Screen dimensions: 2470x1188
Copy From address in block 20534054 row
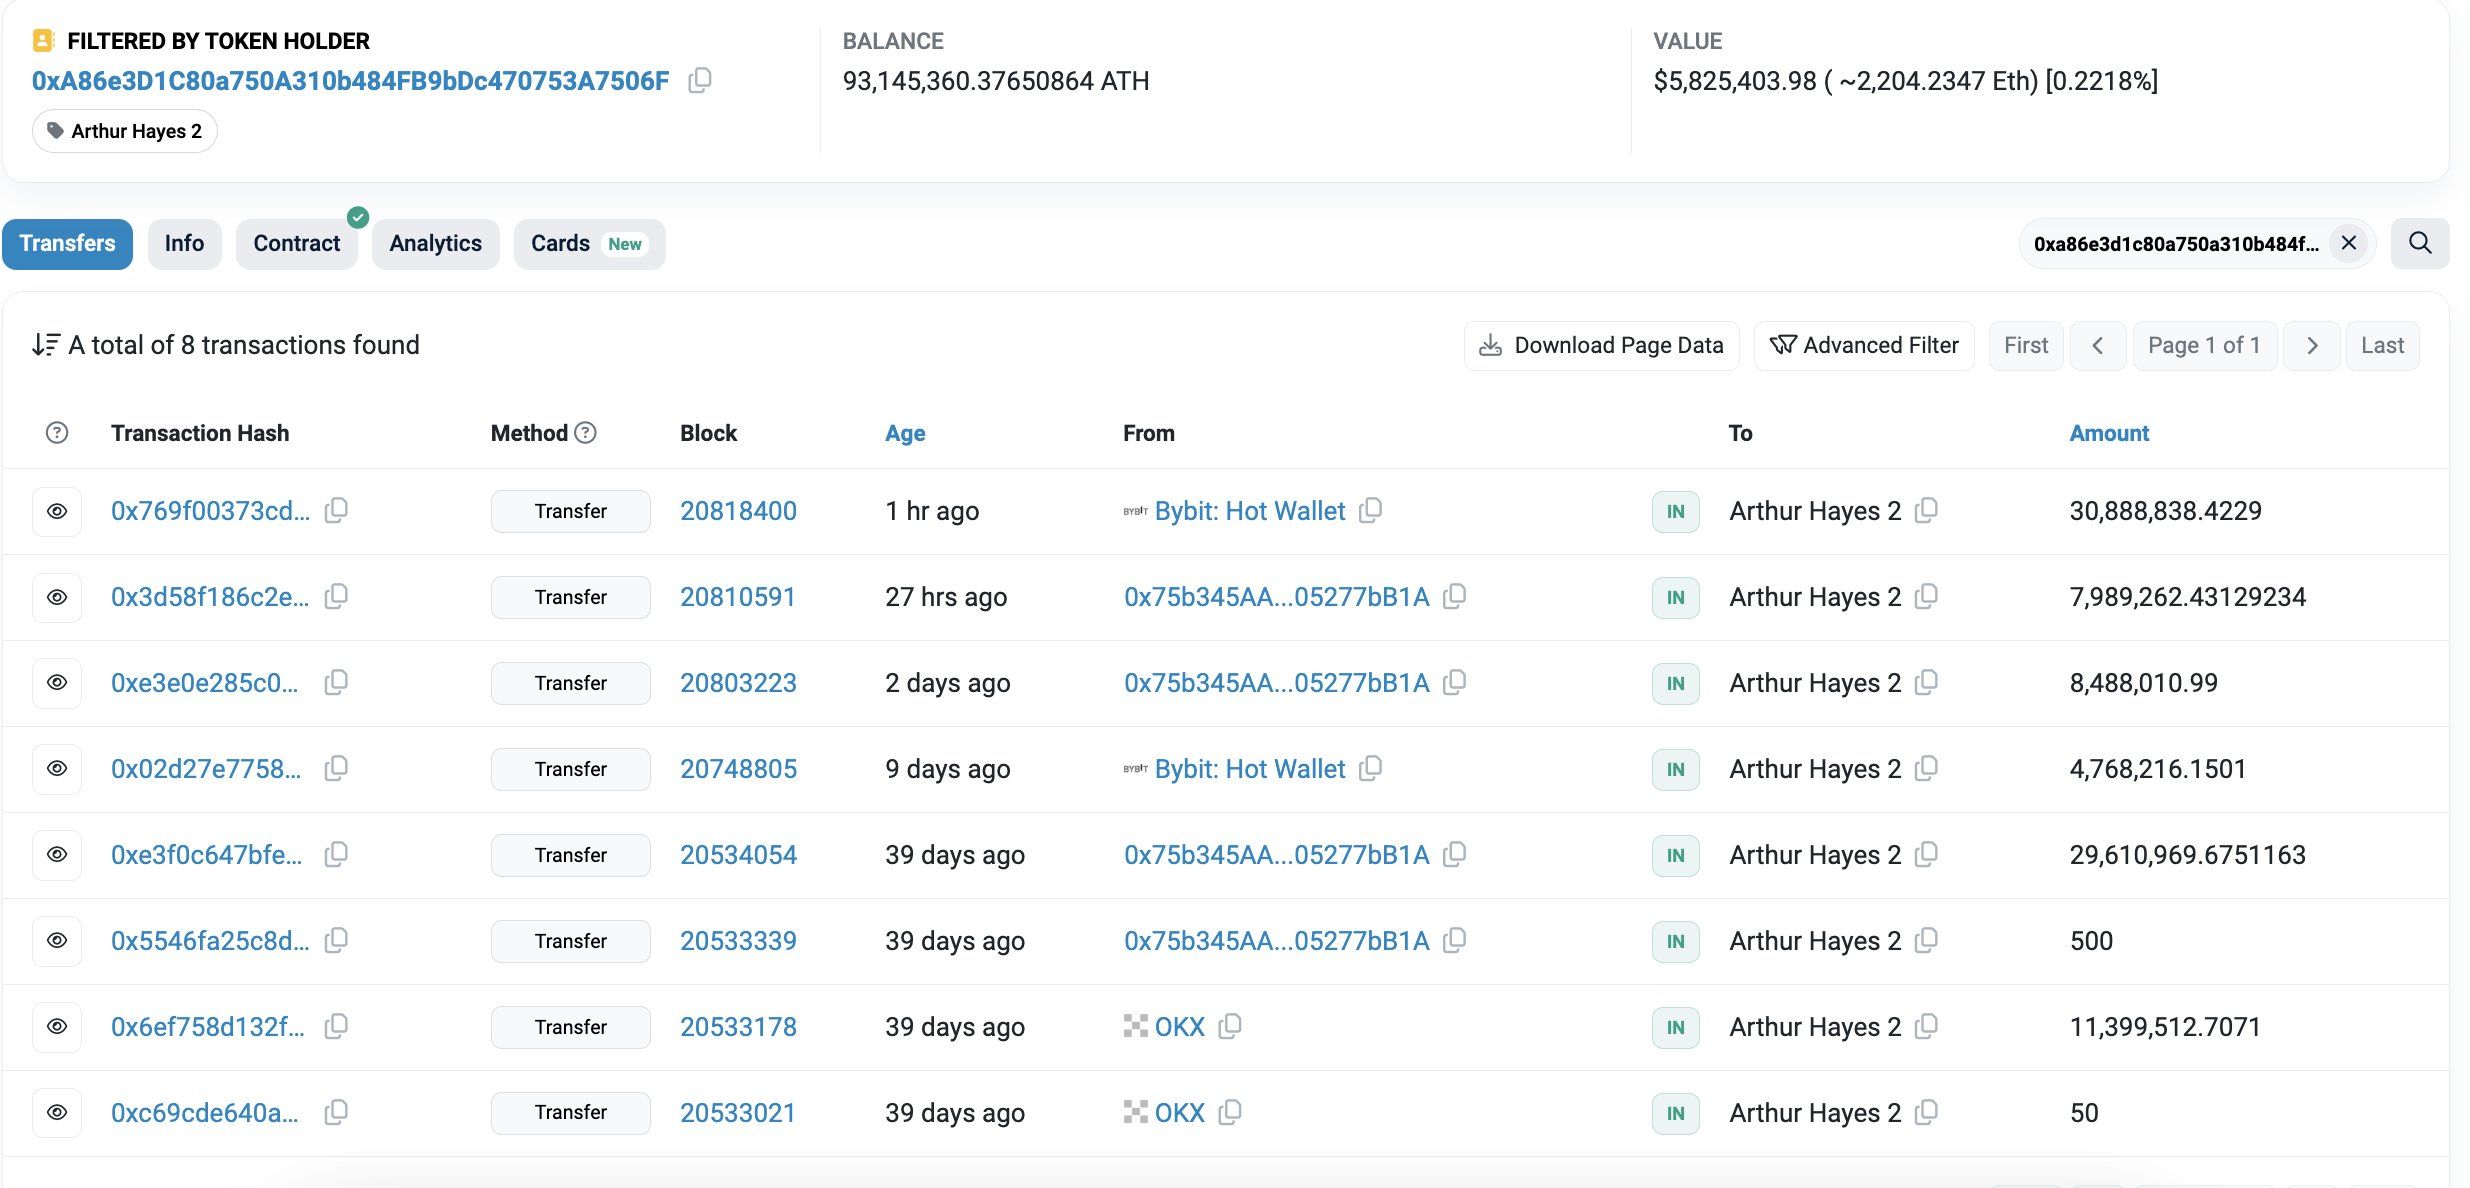[1455, 854]
